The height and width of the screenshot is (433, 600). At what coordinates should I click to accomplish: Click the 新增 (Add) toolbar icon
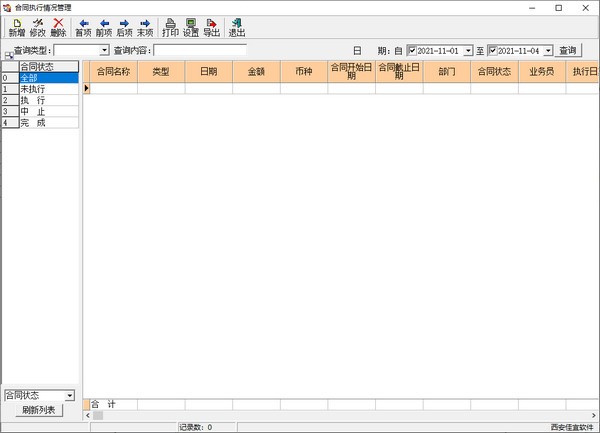[x=16, y=27]
